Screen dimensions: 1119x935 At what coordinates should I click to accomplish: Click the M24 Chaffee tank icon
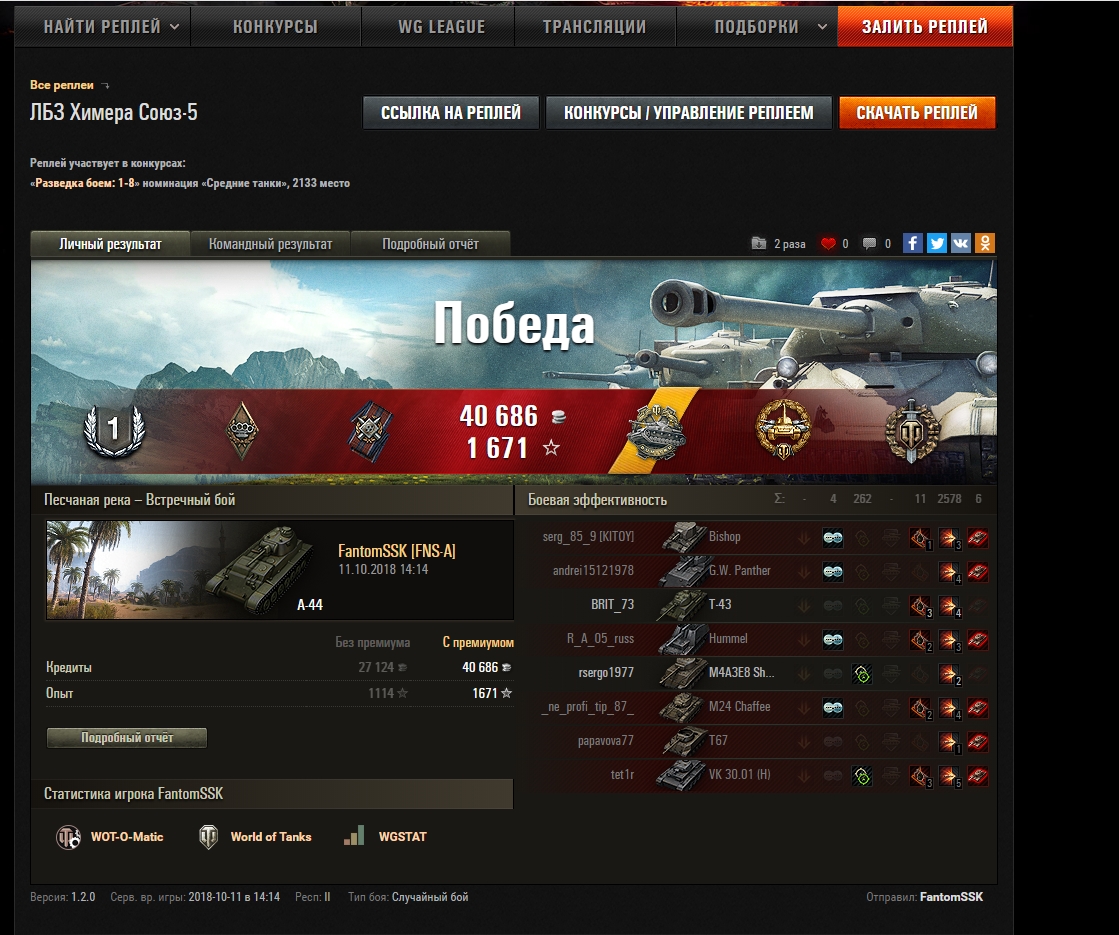(x=683, y=707)
